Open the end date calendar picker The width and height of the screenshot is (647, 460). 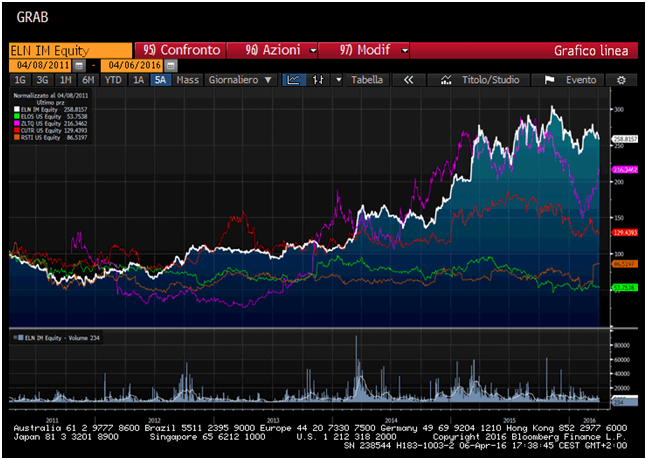[172, 66]
